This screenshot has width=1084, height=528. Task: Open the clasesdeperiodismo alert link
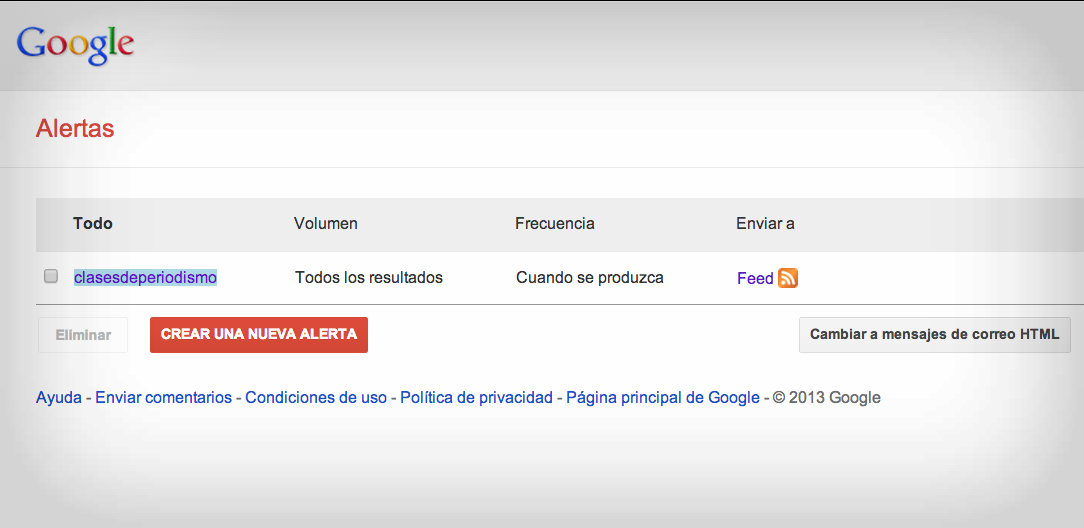point(145,277)
